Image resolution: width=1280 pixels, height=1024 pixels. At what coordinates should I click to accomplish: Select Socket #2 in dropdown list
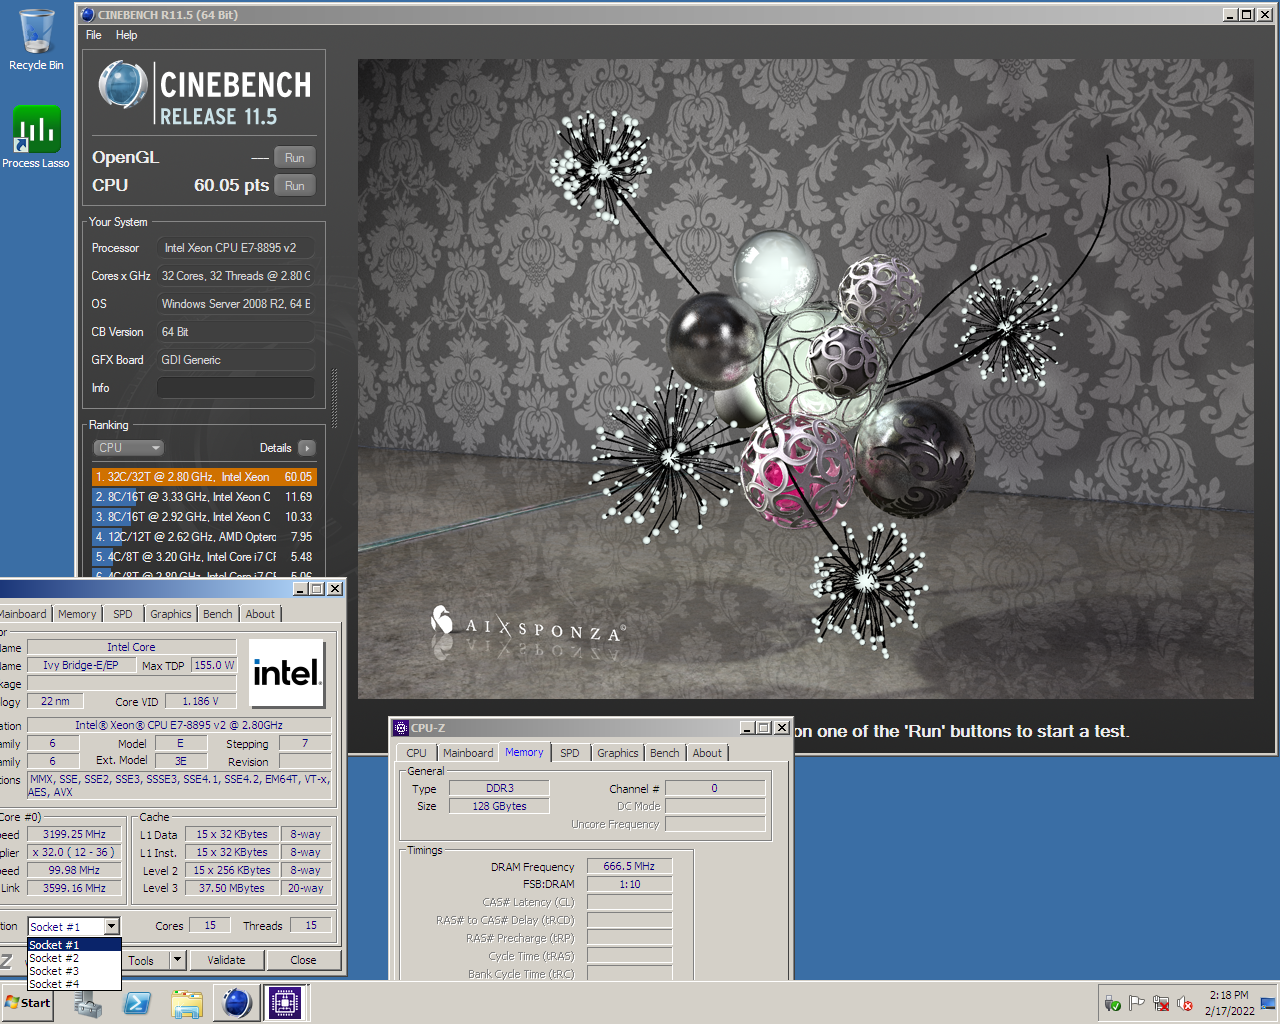(74, 958)
